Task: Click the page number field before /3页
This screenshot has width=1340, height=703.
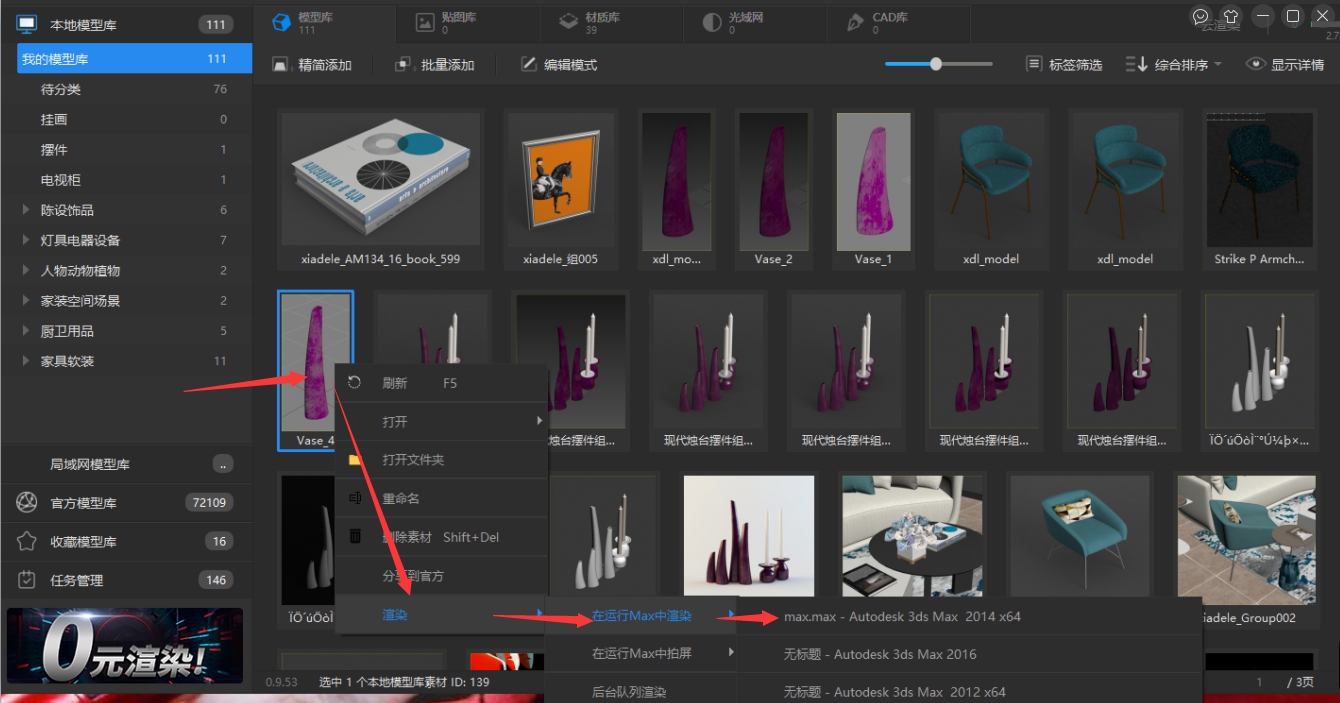Action: click(1258, 682)
